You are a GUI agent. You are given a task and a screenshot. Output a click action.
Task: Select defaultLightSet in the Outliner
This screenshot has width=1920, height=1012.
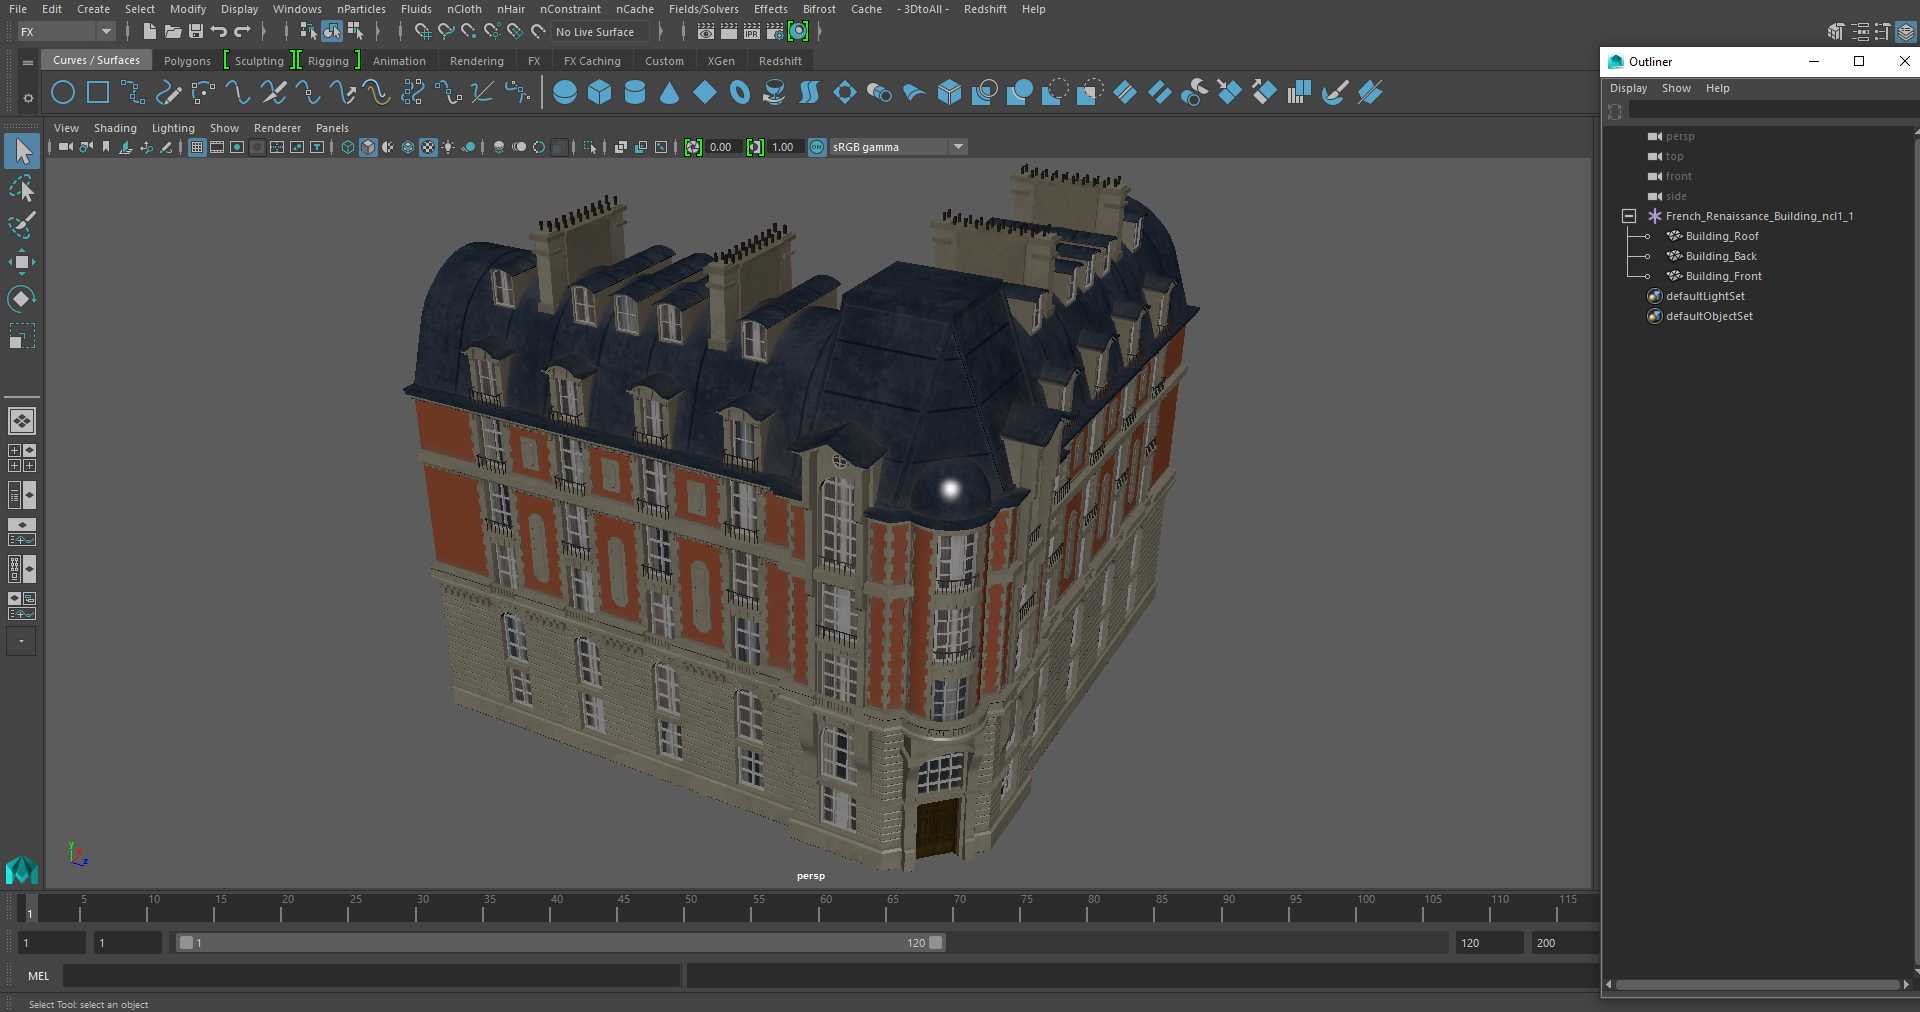point(1704,296)
